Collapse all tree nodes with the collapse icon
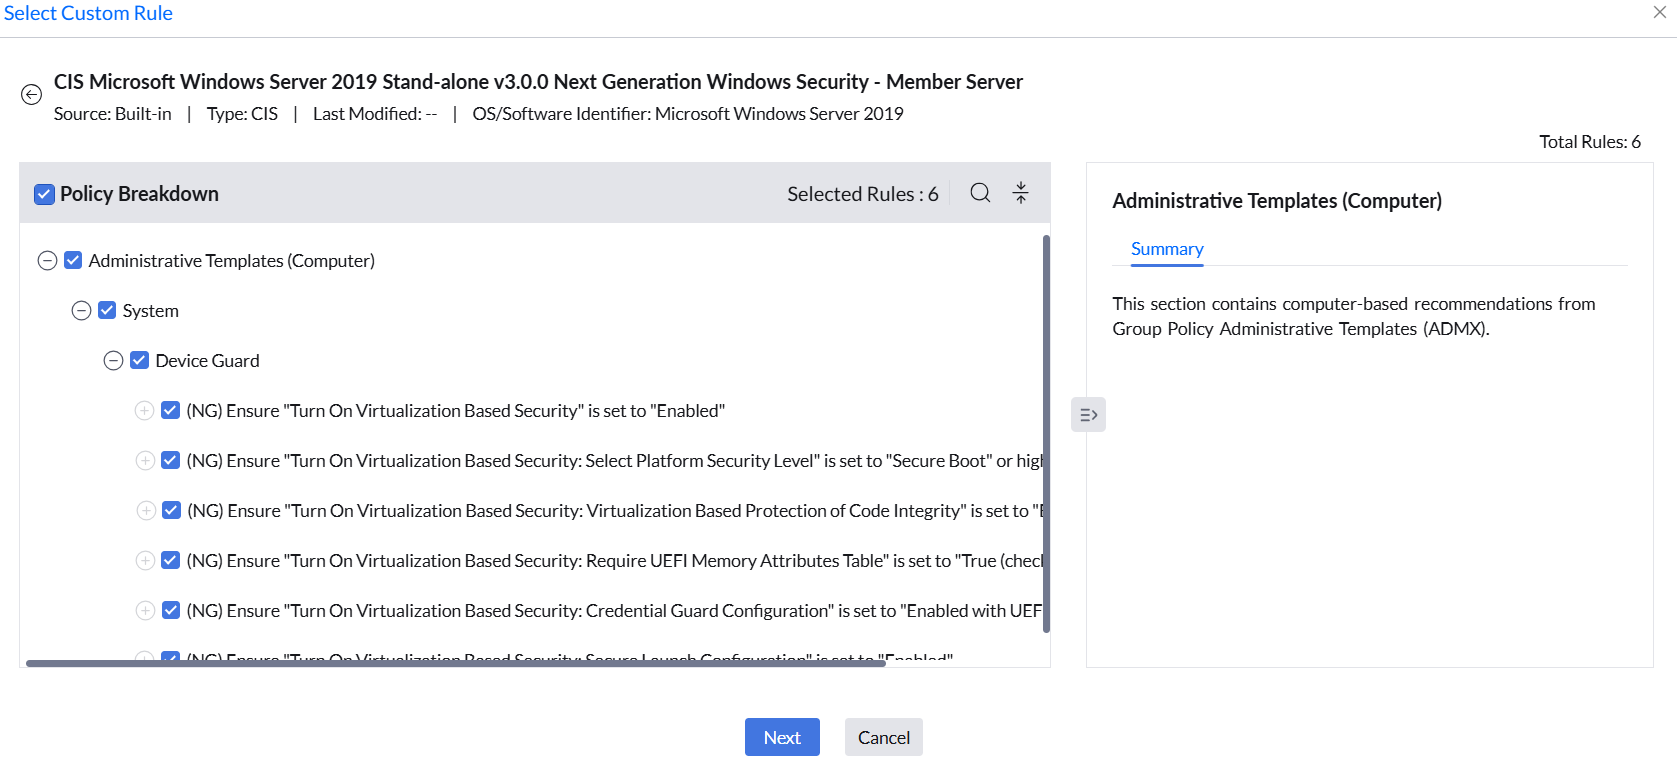 1020,193
